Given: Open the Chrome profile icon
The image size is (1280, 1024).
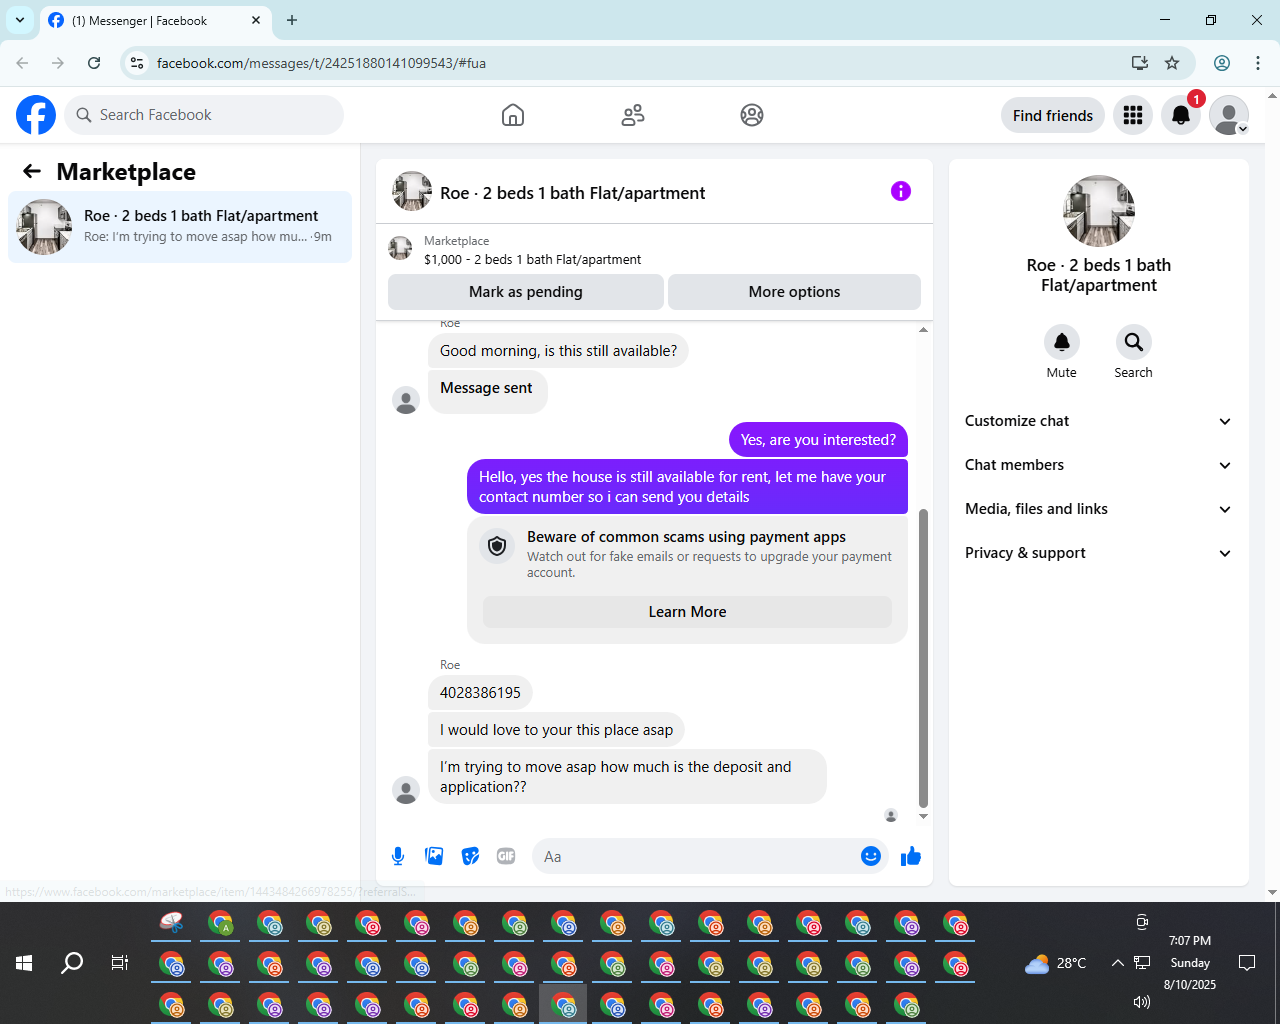Looking at the screenshot, I should point(1222,63).
